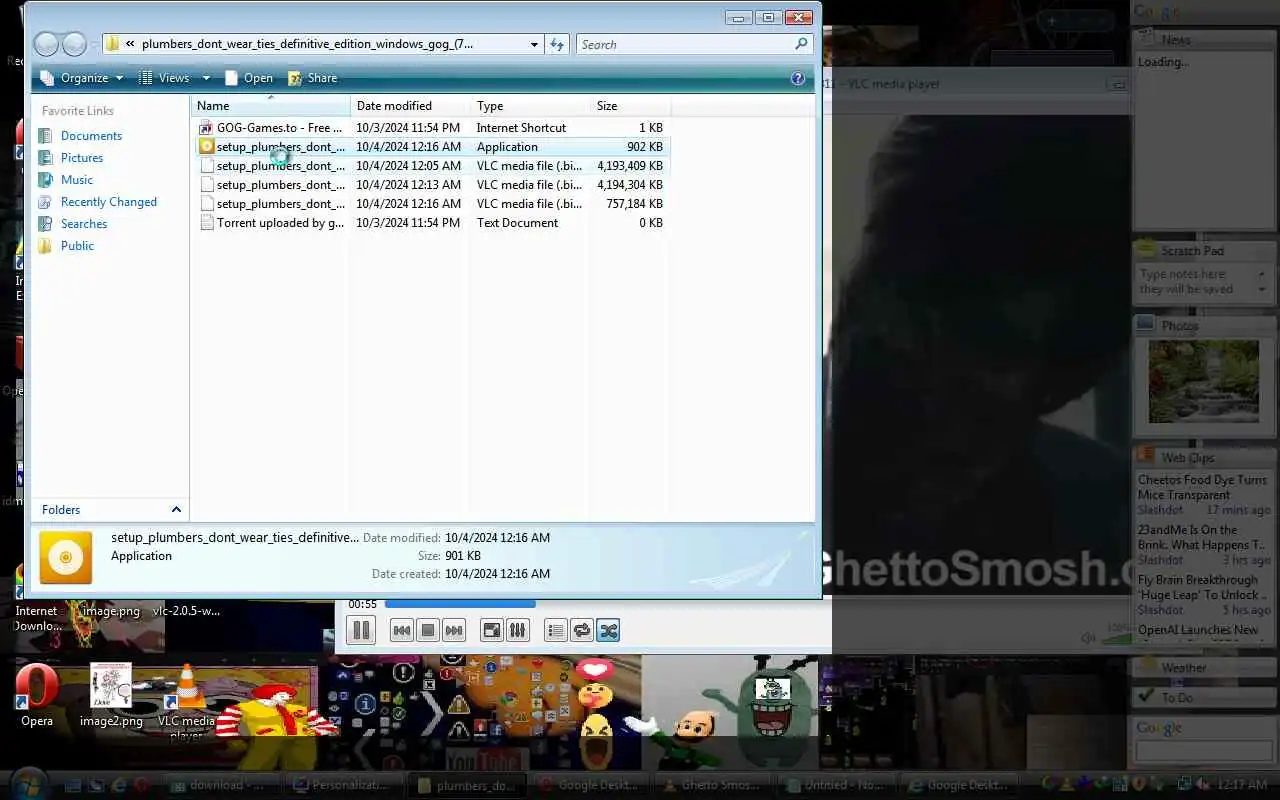1280x800 pixels.
Task: Click Open in Explorer toolbar
Action: (248, 78)
